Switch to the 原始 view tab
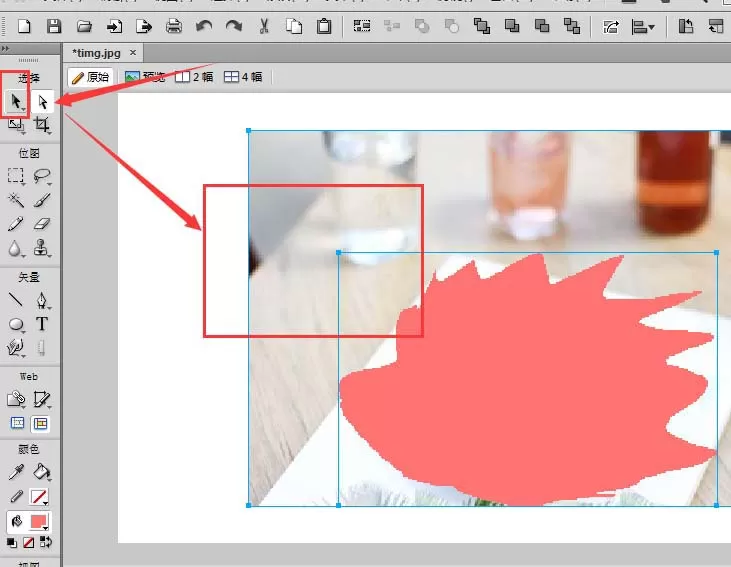Image resolution: width=731 pixels, height=567 pixels. coord(91,77)
